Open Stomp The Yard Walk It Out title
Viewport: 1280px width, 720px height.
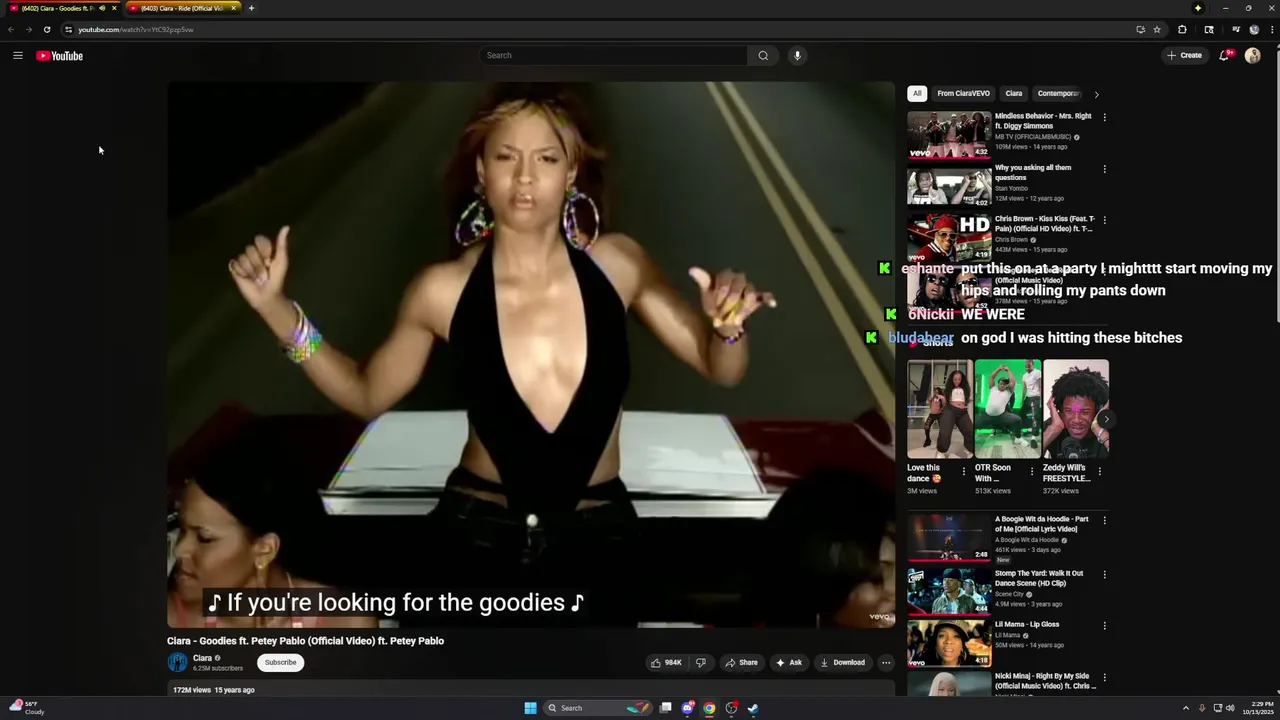coord(1039,578)
